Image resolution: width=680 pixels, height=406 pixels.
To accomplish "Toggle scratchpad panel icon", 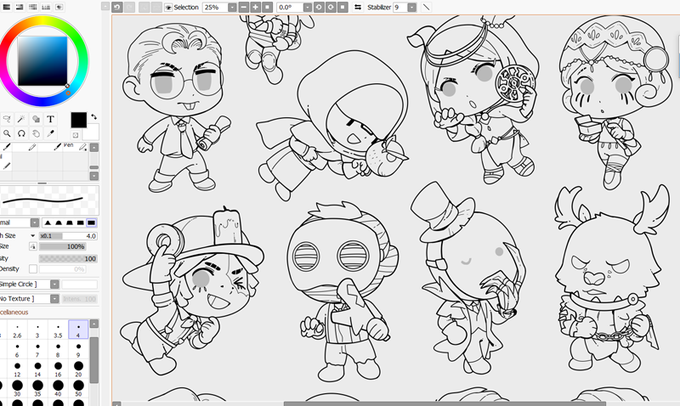I will [59, 7].
